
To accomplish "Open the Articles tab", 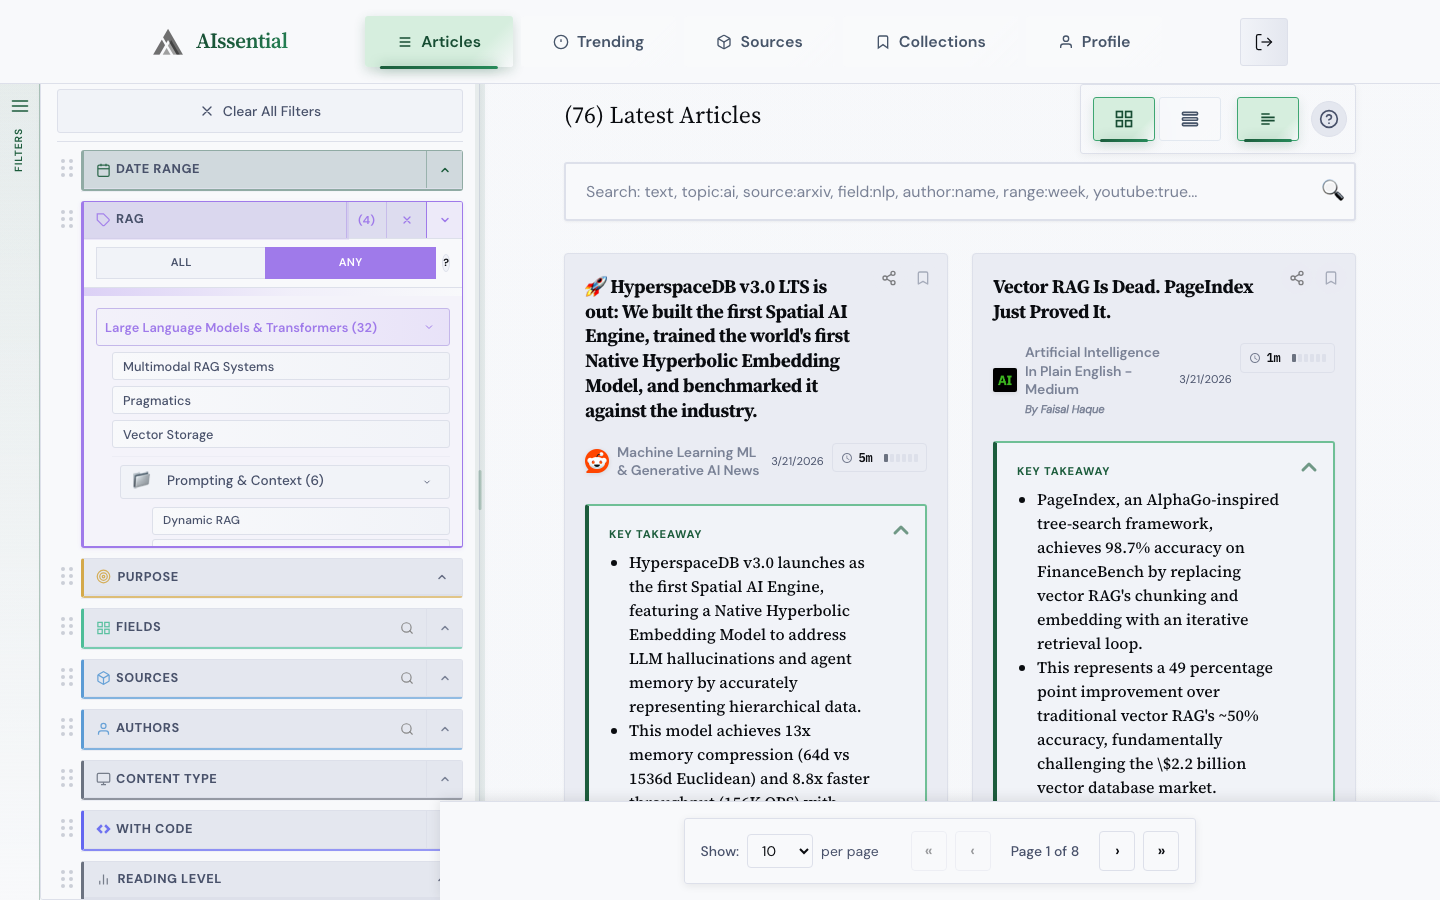I will 439,42.
